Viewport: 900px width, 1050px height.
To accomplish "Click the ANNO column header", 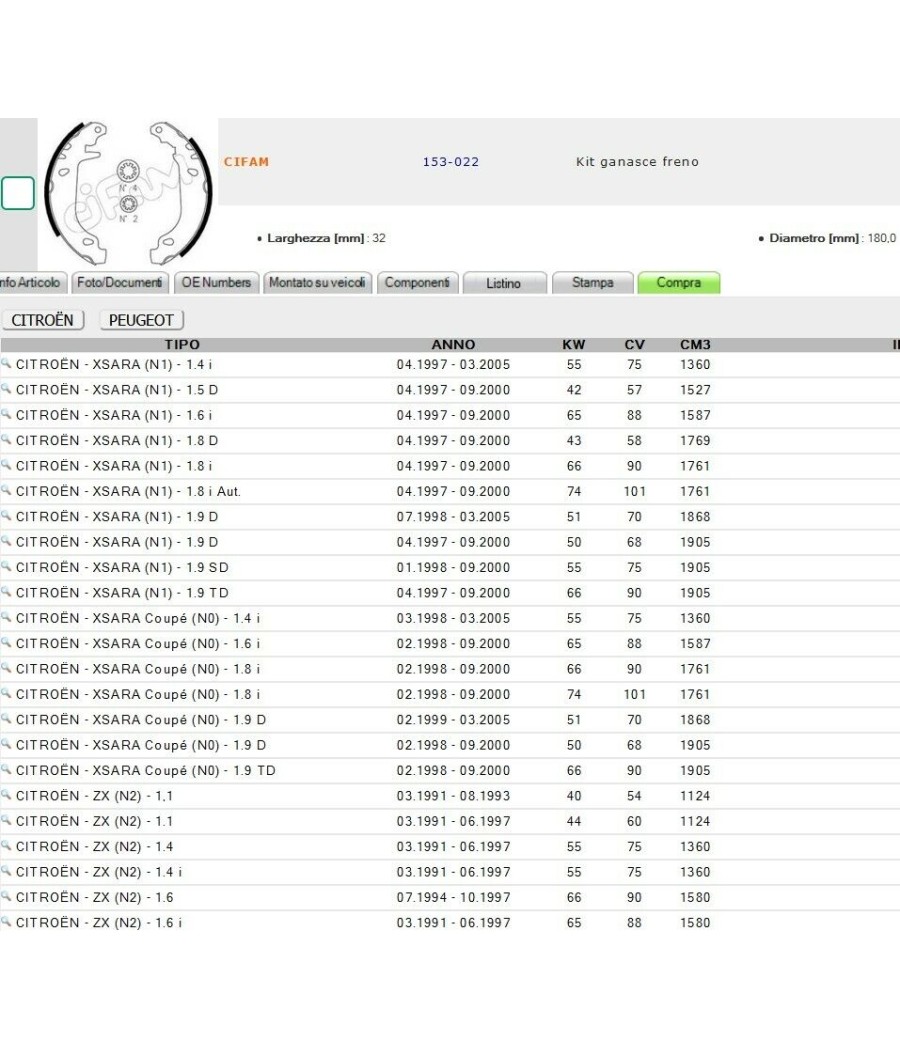I will pyautogui.click(x=453, y=344).
